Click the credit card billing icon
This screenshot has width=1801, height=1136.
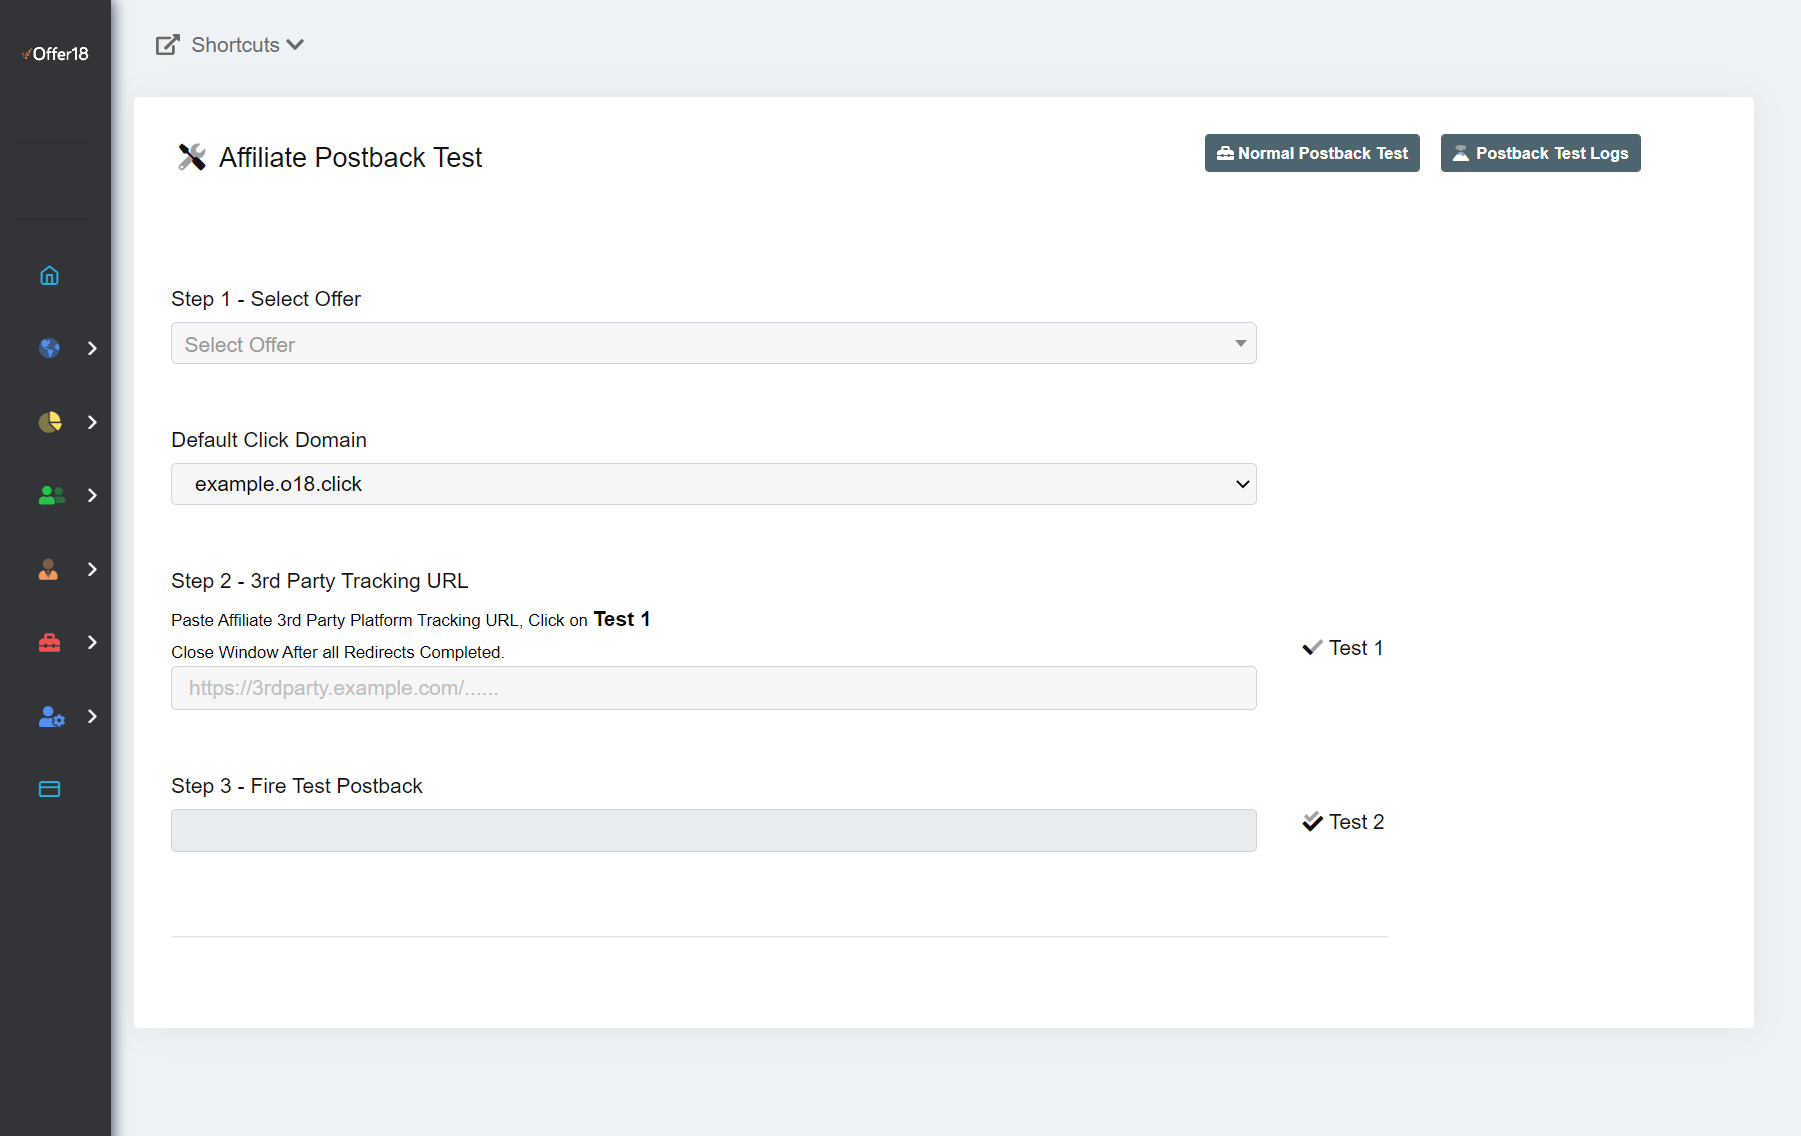point(49,789)
